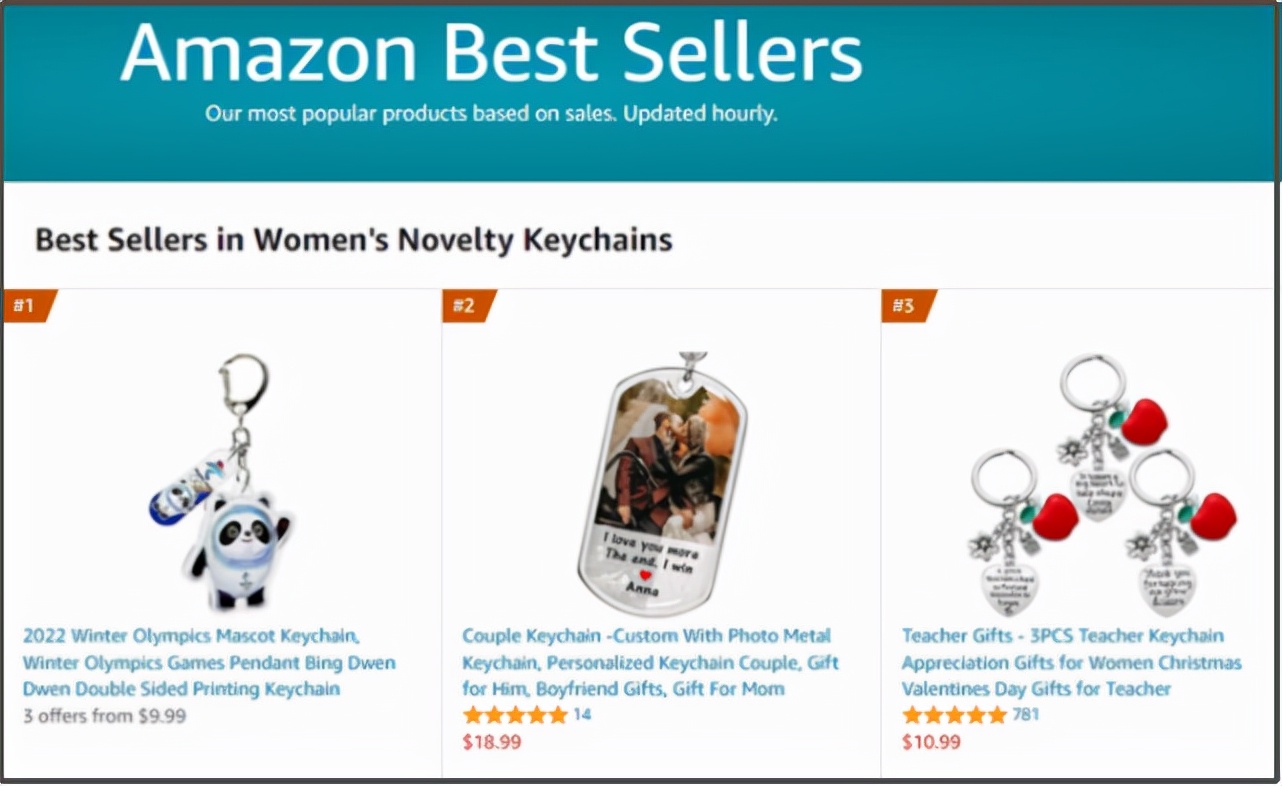Open the Couple Keychain Custom With Photo title link
The image size is (1282, 786).
pos(650,662)
